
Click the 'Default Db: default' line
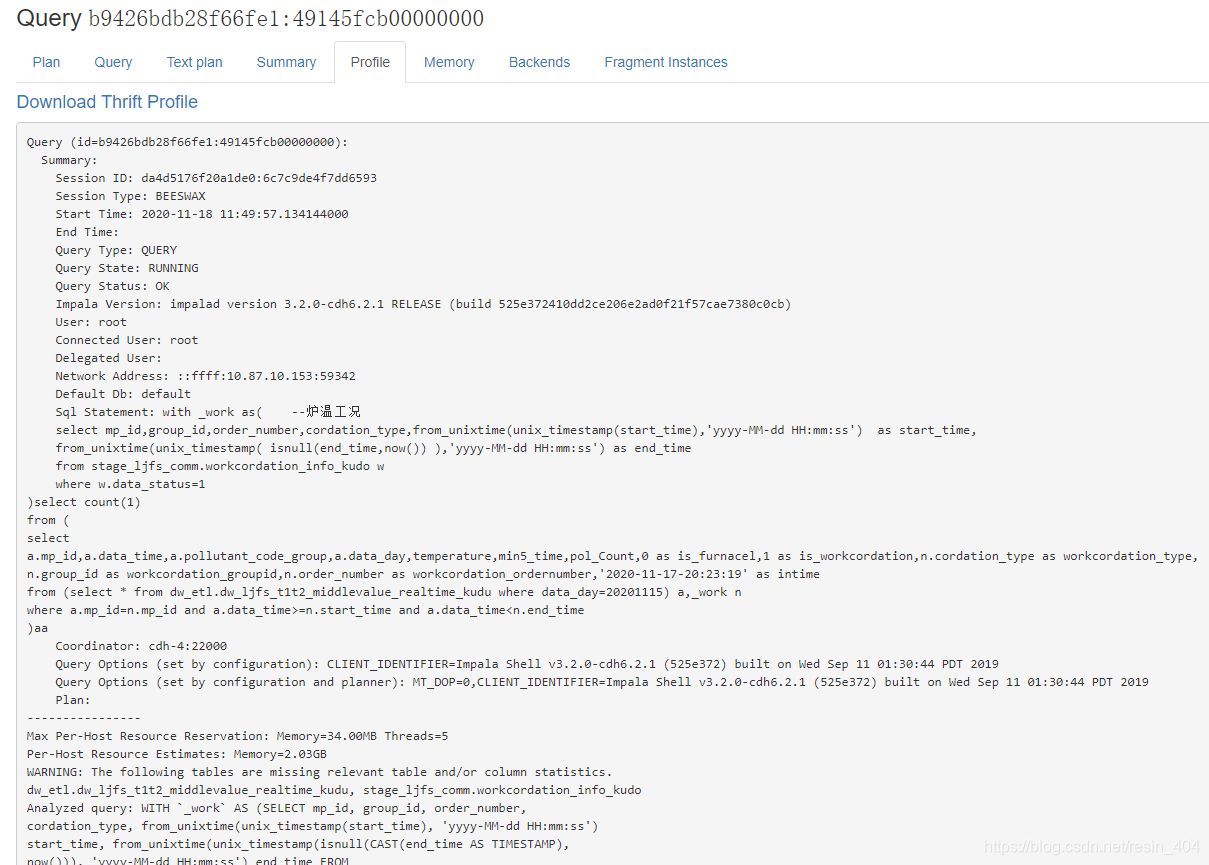(123, 394)
